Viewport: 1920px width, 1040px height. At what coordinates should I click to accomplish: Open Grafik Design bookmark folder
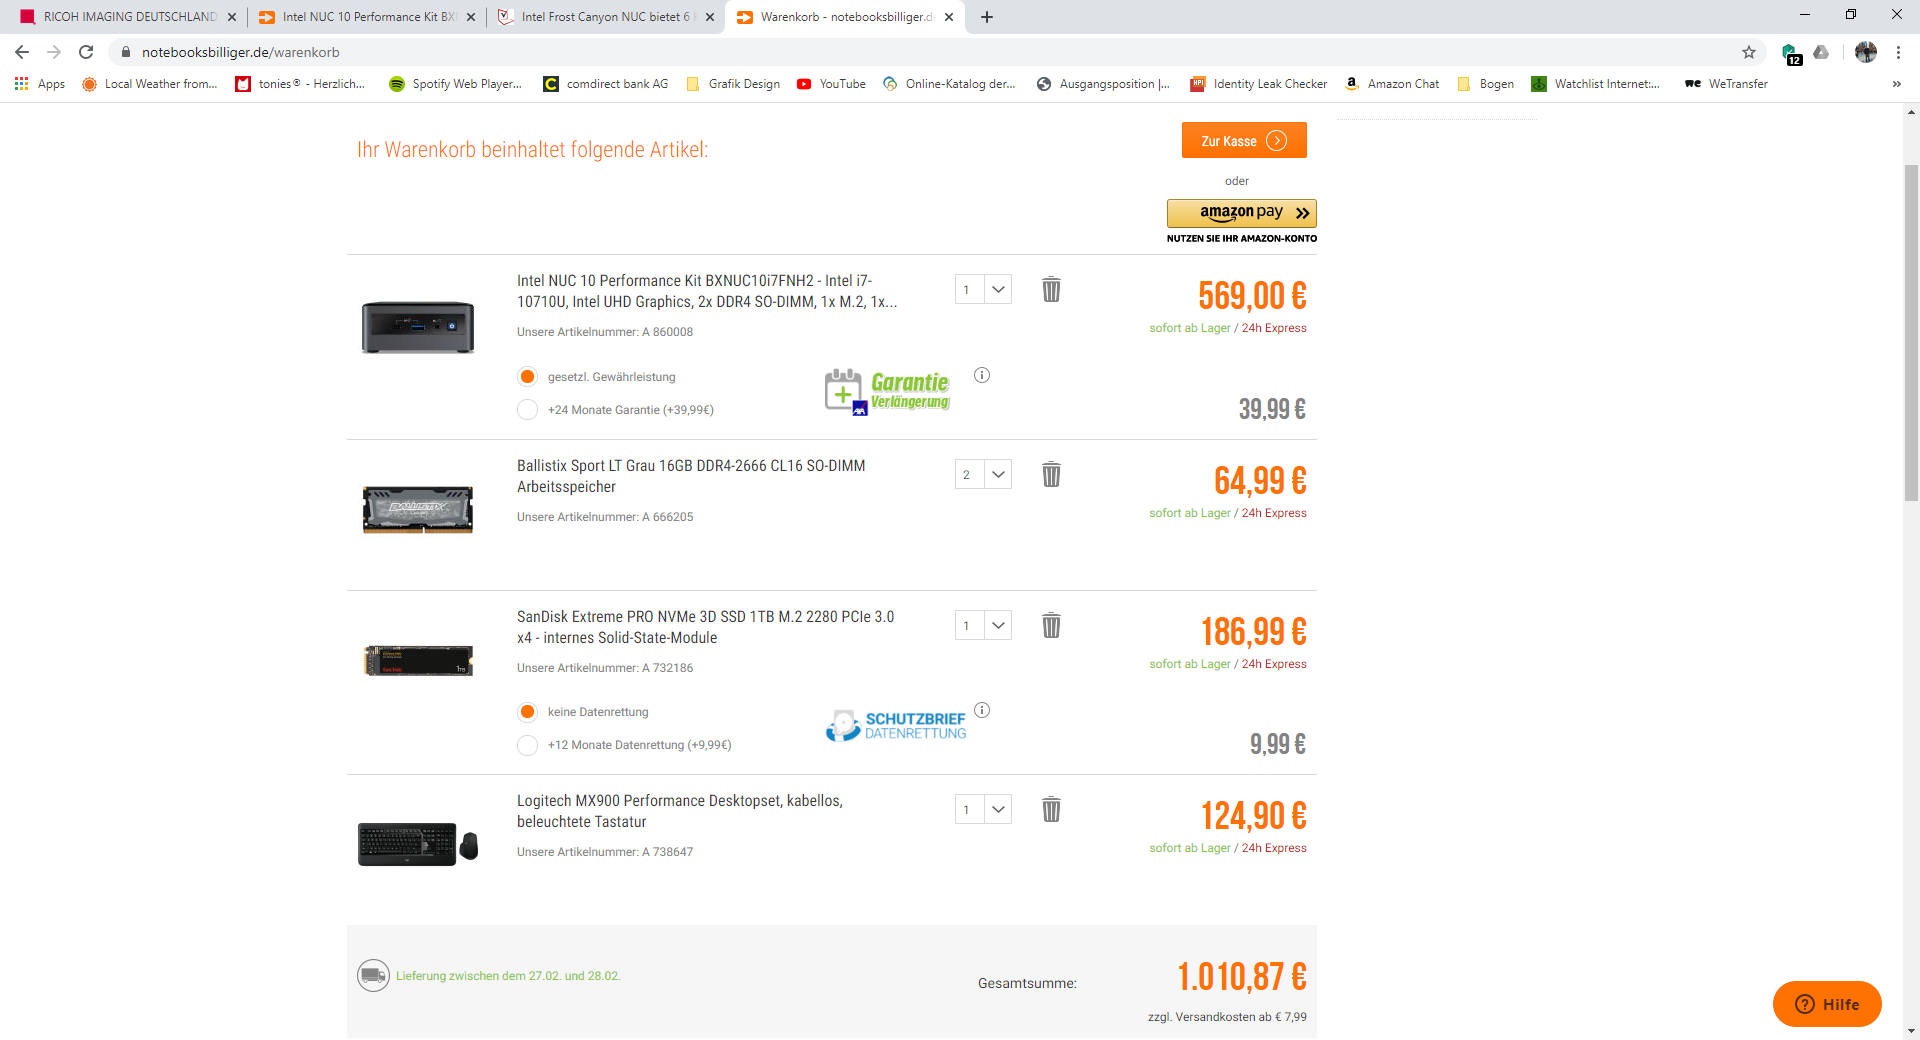[733, 84]
